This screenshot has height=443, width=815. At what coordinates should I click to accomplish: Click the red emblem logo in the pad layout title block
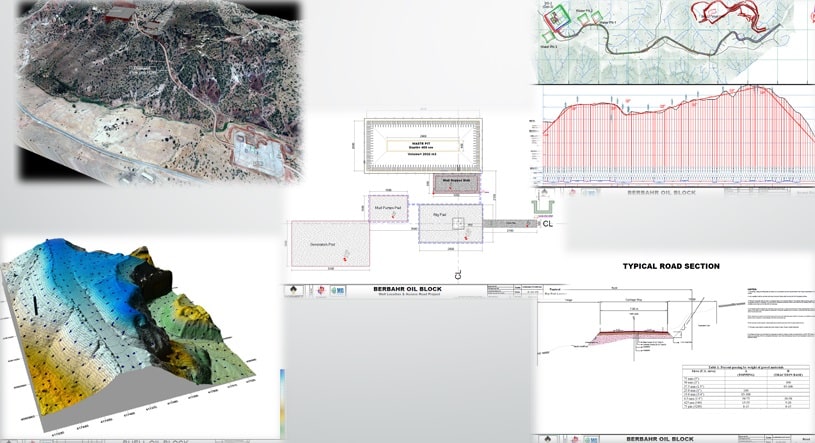[321, 291]
